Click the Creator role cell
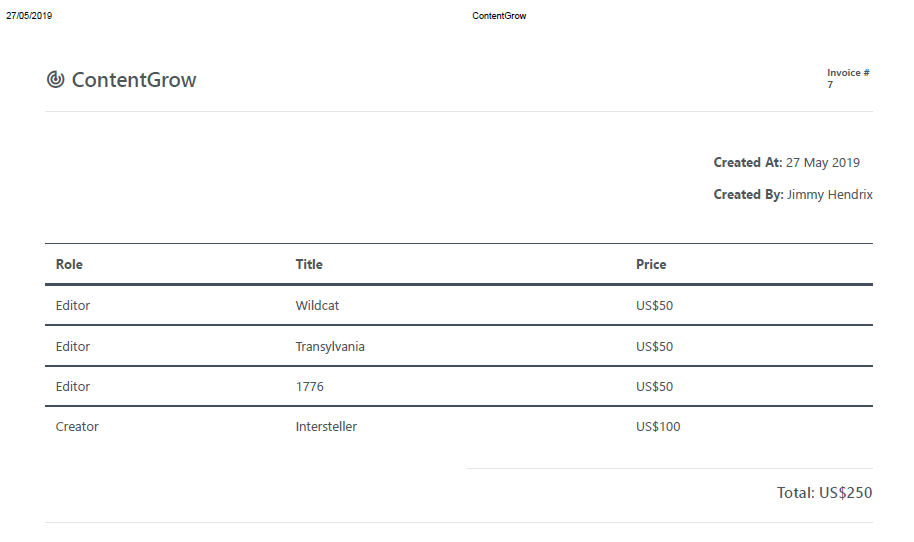 coord(77,427)
